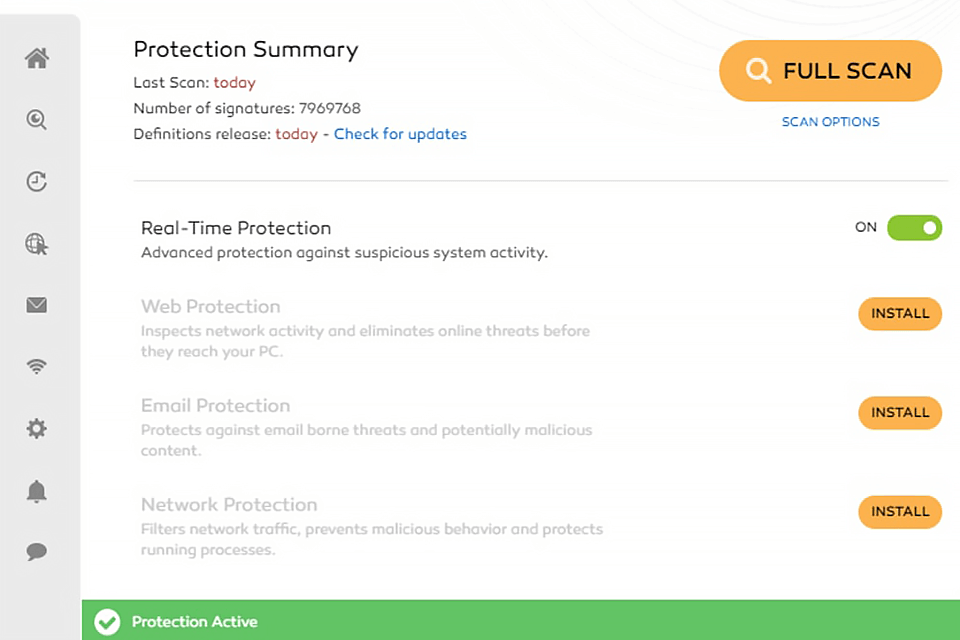Open the Email Protection envelope icon
The image size is (960, 640).
36,305
